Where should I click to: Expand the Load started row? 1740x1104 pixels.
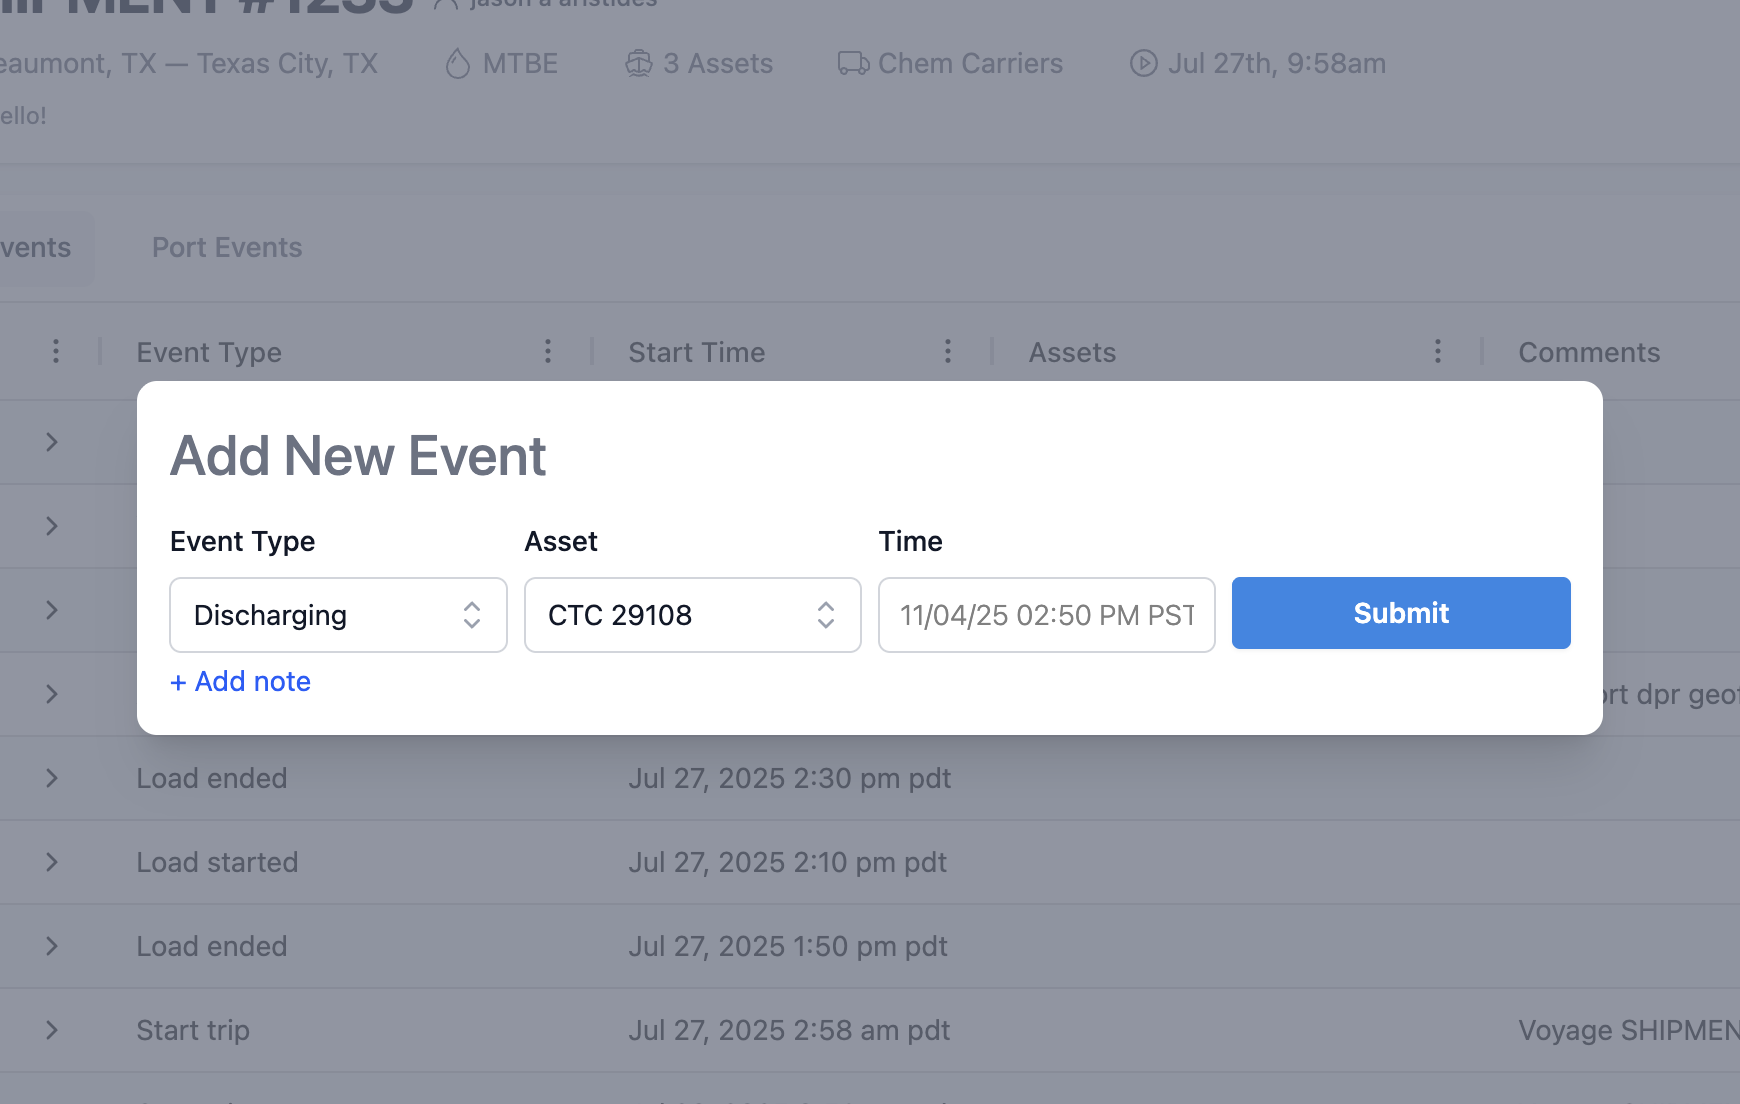(x=52, y=862)
